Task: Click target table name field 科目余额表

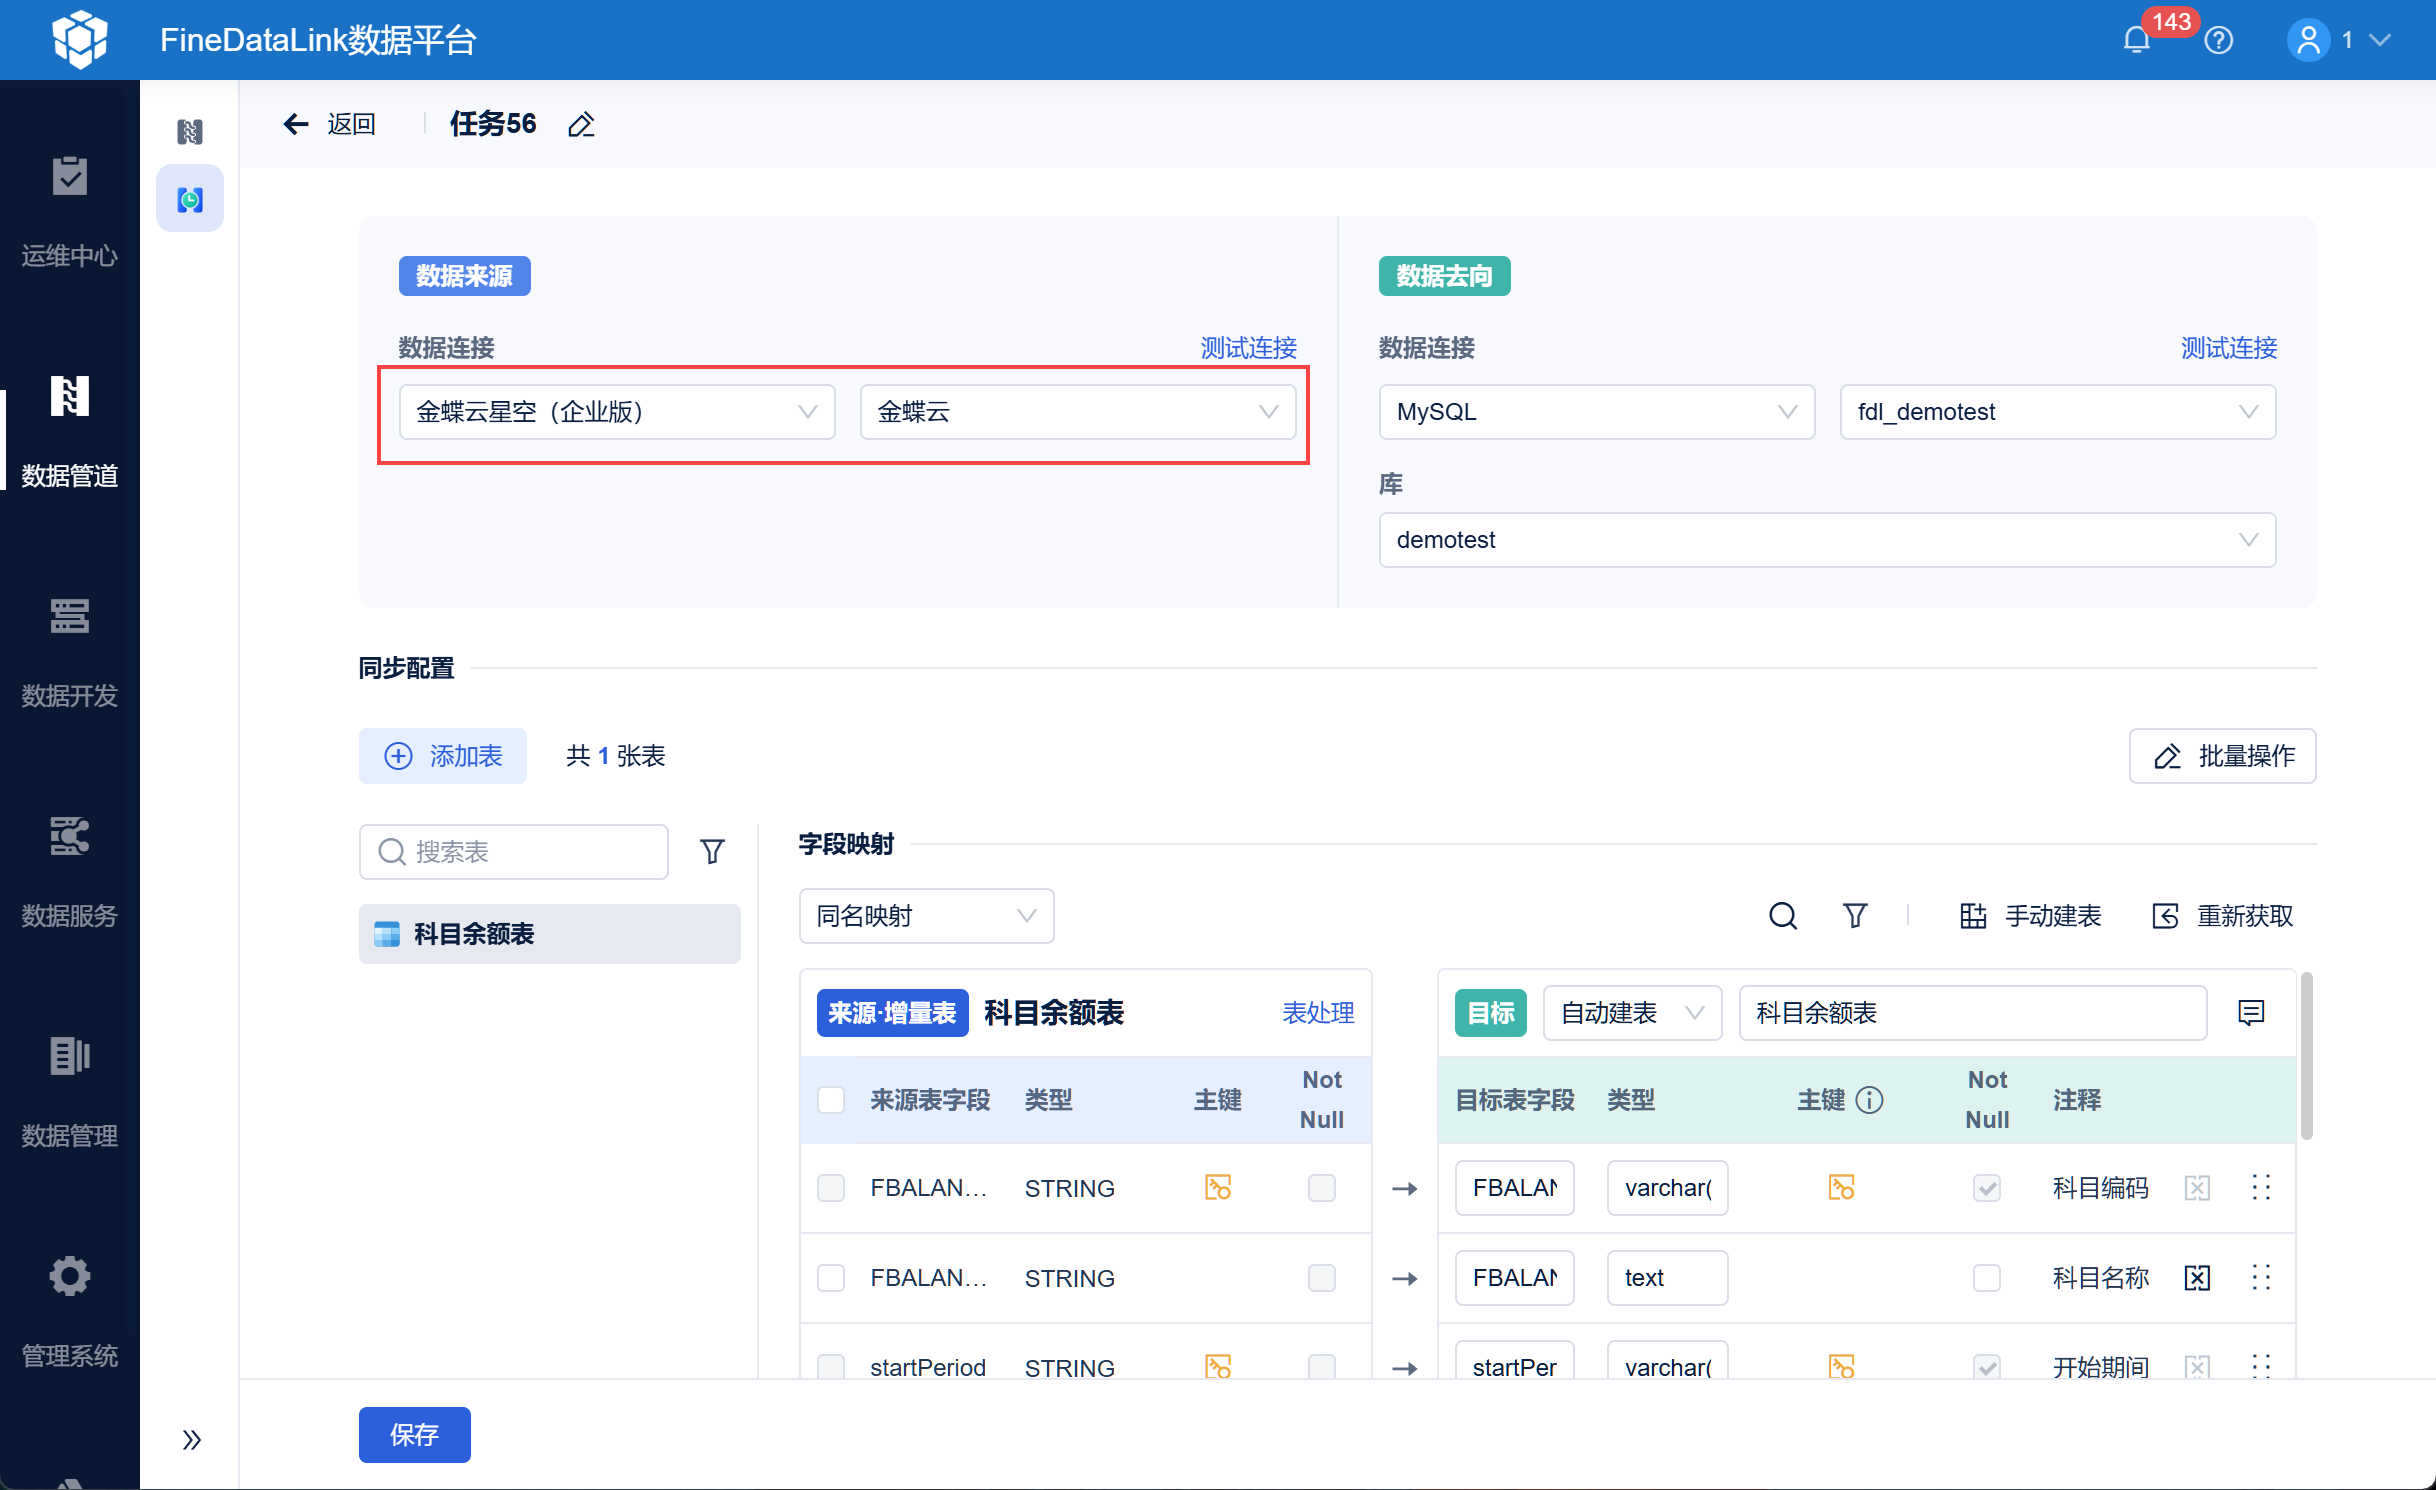Action: (1972, 1013)
